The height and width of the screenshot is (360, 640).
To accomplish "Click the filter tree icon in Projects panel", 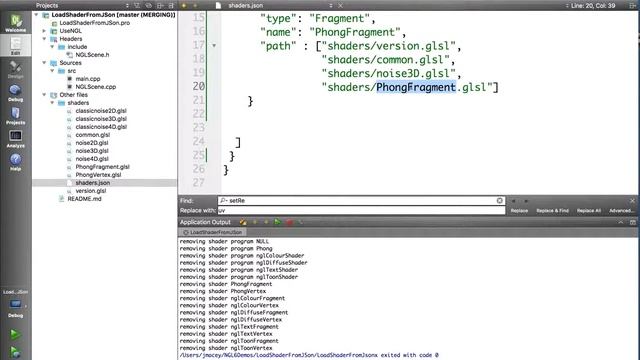I will 137,6.
